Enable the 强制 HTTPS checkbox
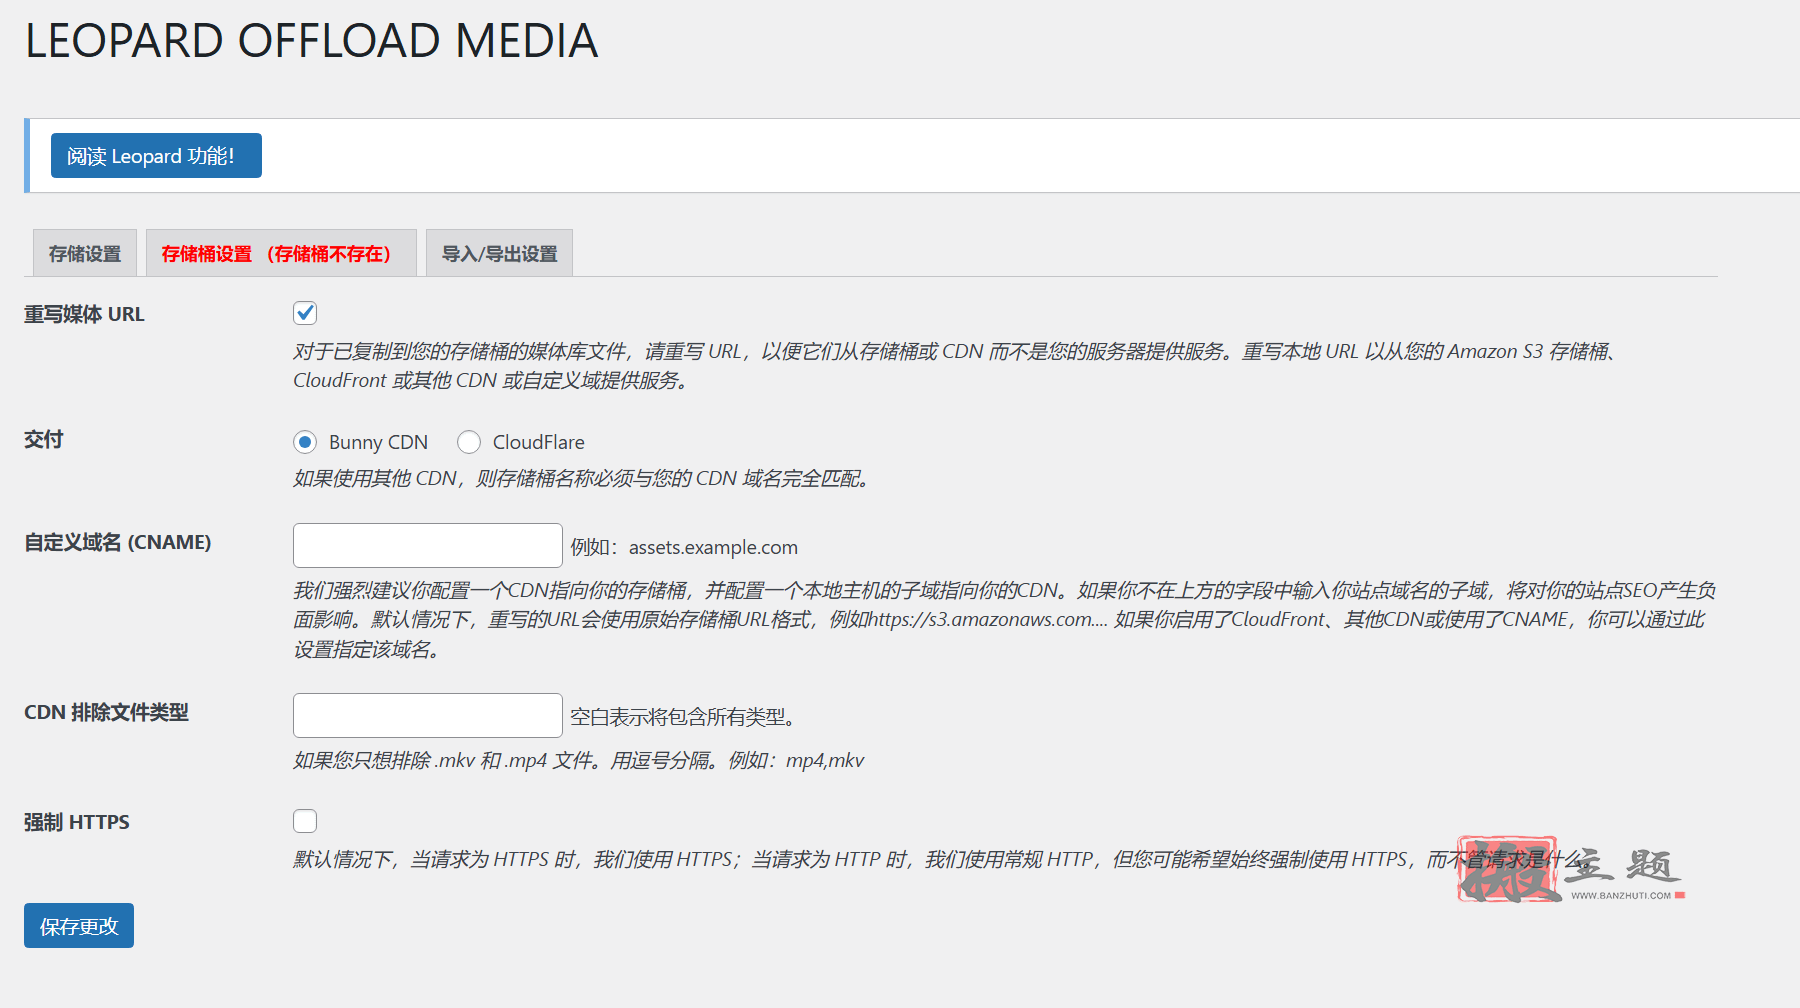 [305, 821]
